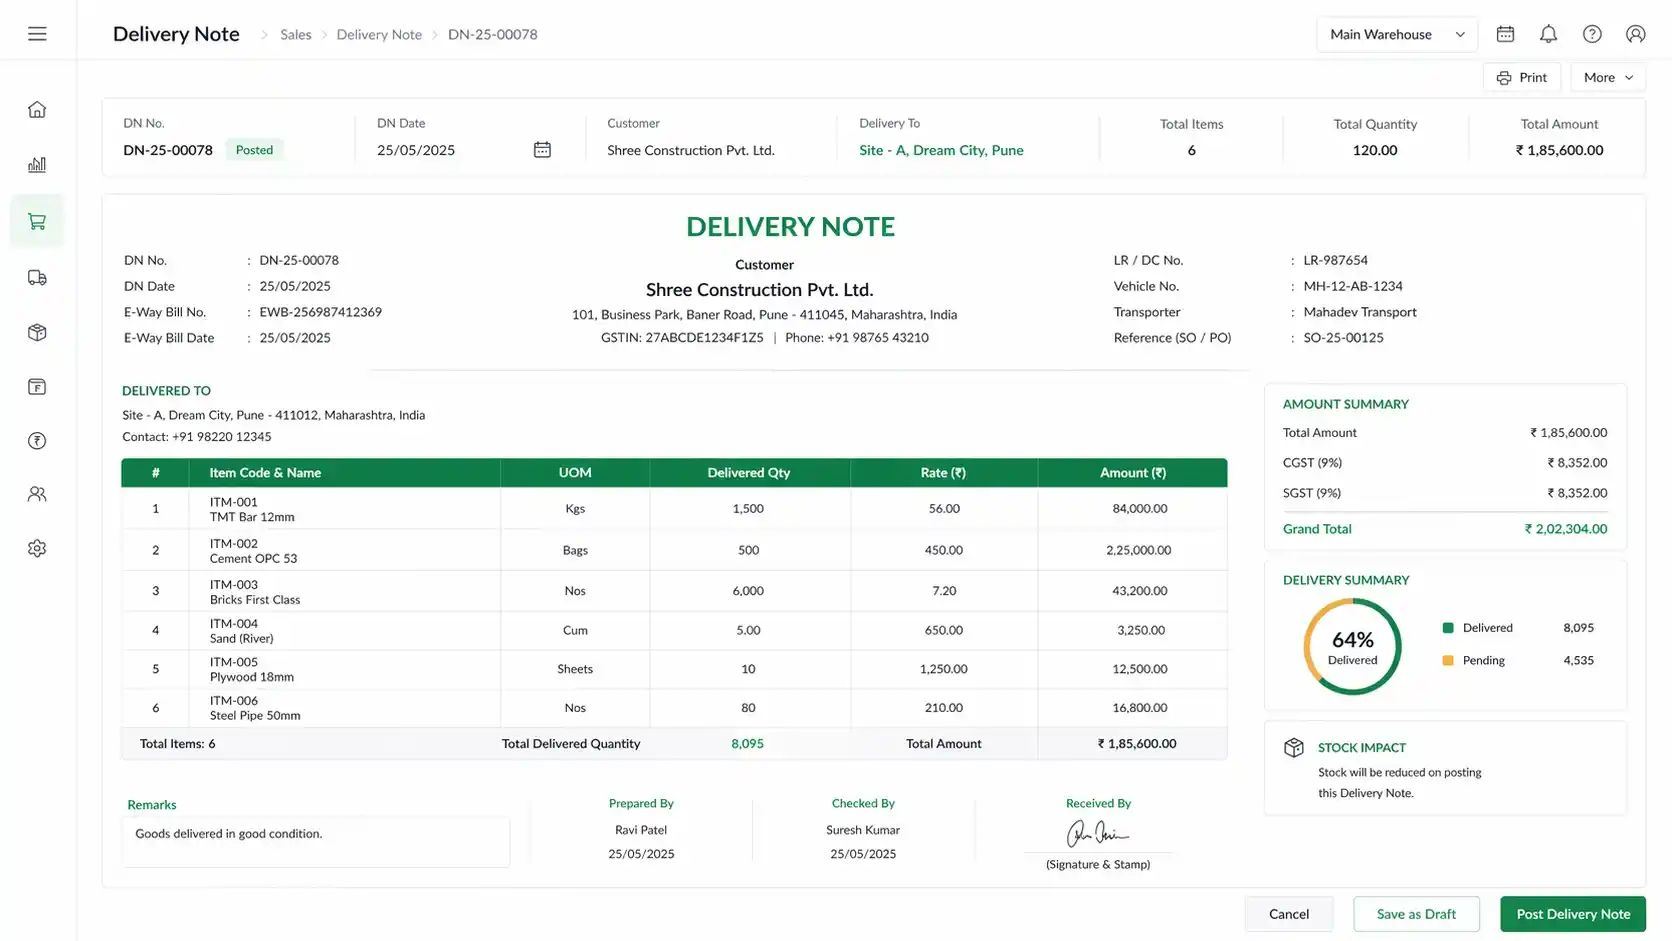
Task: Click UOM column header
Action: click(575, 473)
